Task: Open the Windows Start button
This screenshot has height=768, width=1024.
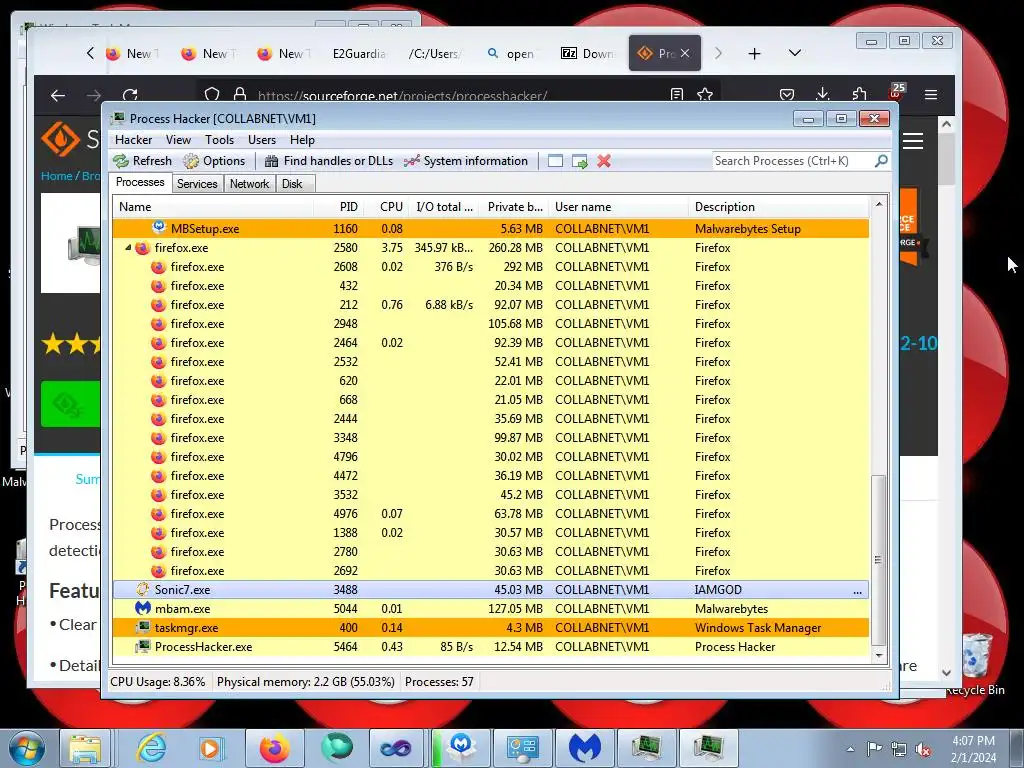Action: 26,748
